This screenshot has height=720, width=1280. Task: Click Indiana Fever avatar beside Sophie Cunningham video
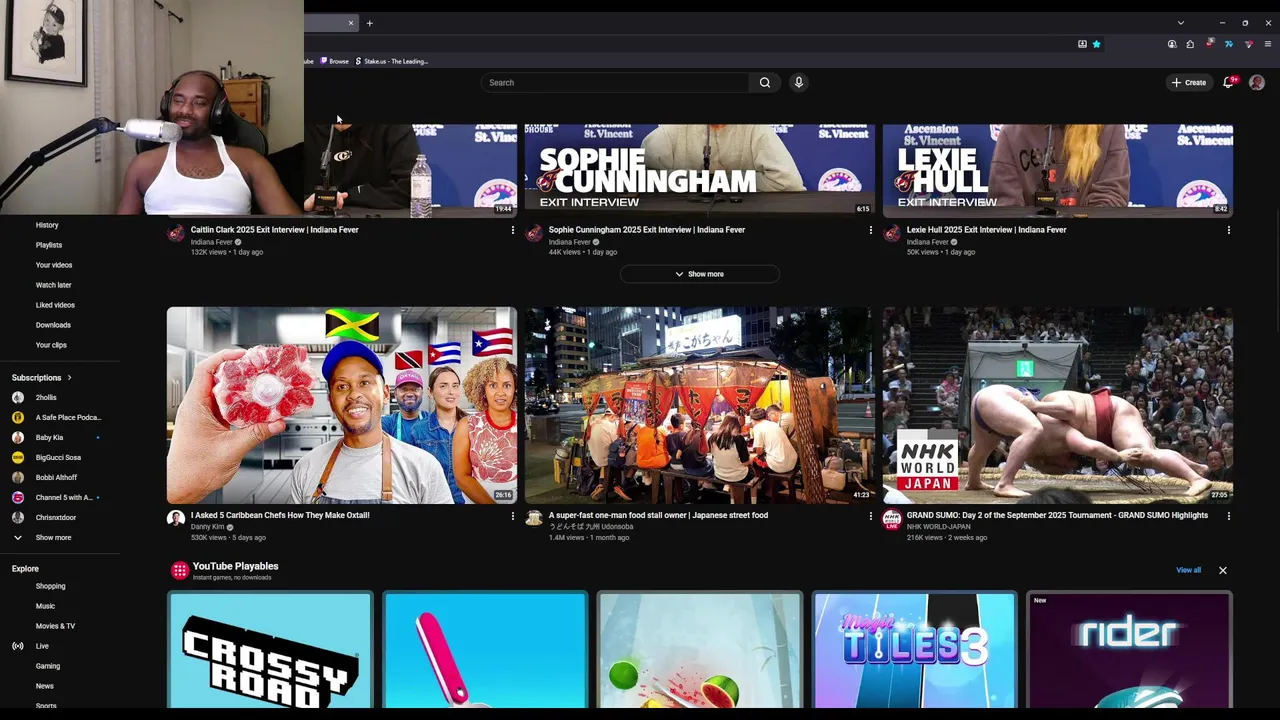[x=534, y=233]
